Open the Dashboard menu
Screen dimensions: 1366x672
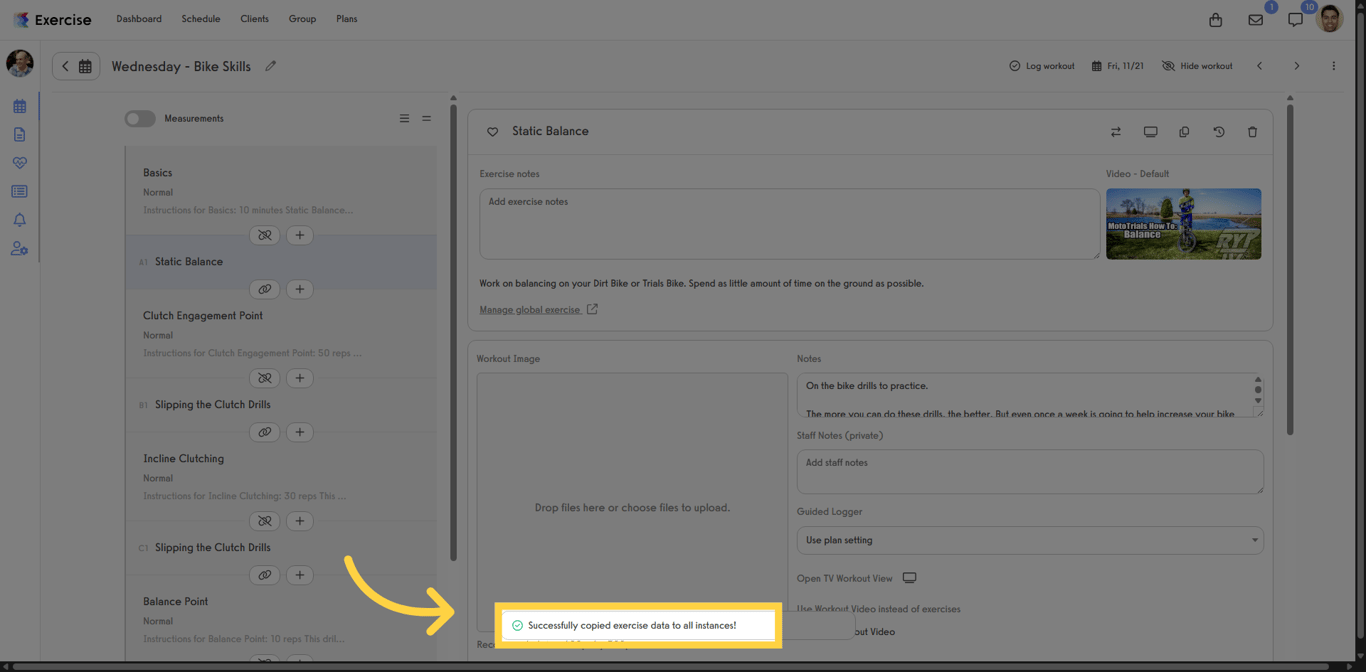point(139,19)
